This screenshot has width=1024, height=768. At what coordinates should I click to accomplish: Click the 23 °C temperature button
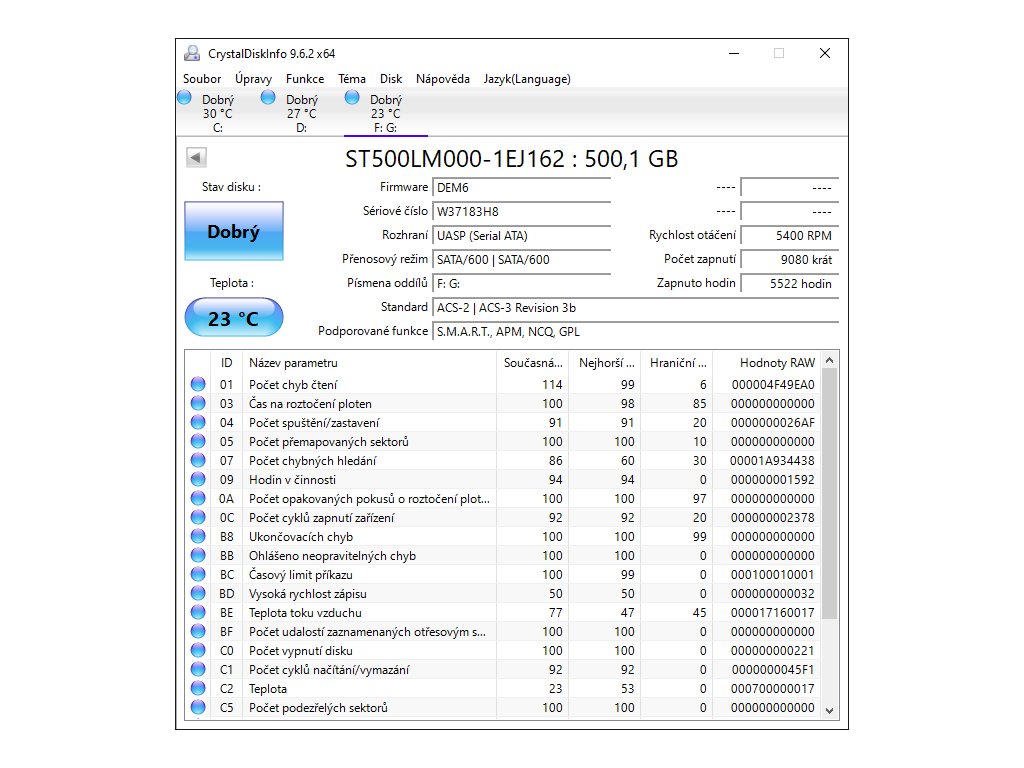pos(233,319)
